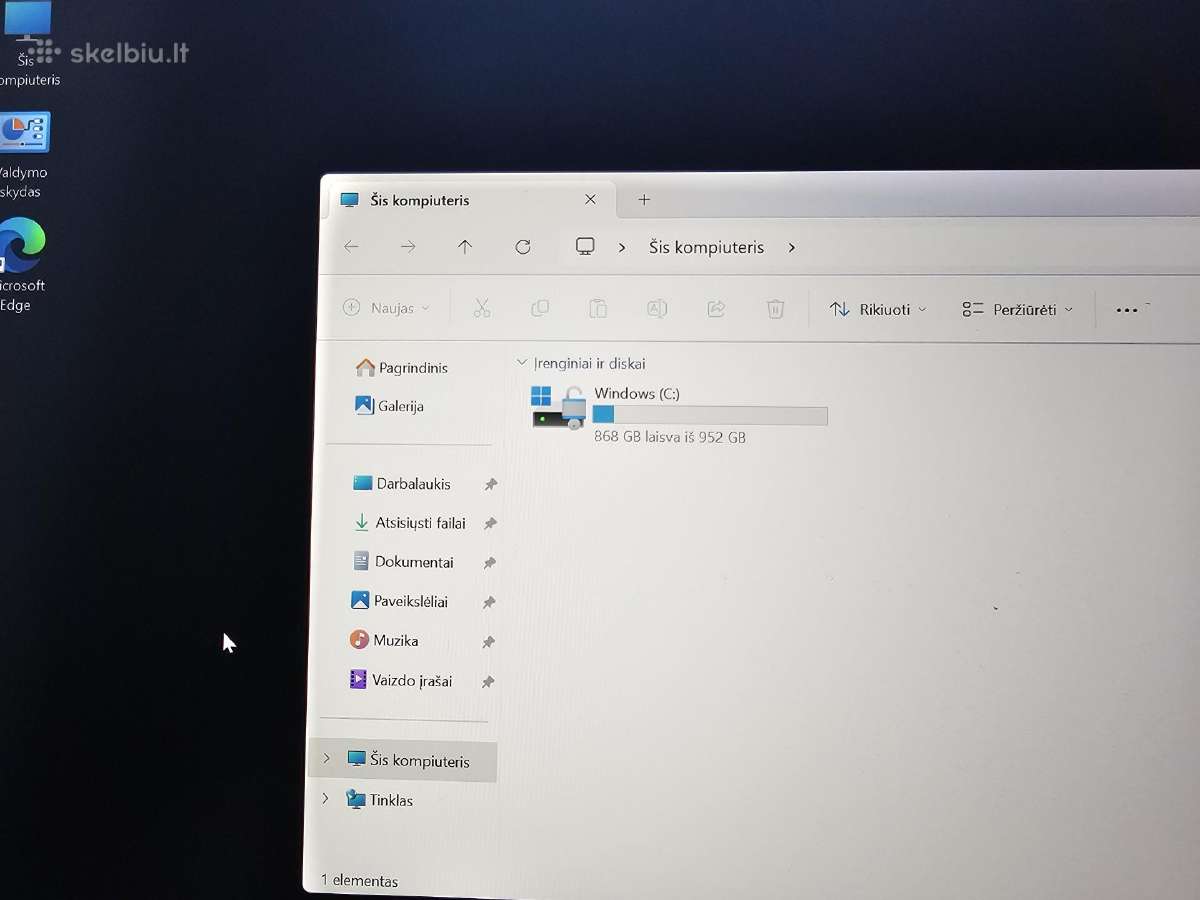Click the Windows (C:) storage usage bar

tap(710, 415)
